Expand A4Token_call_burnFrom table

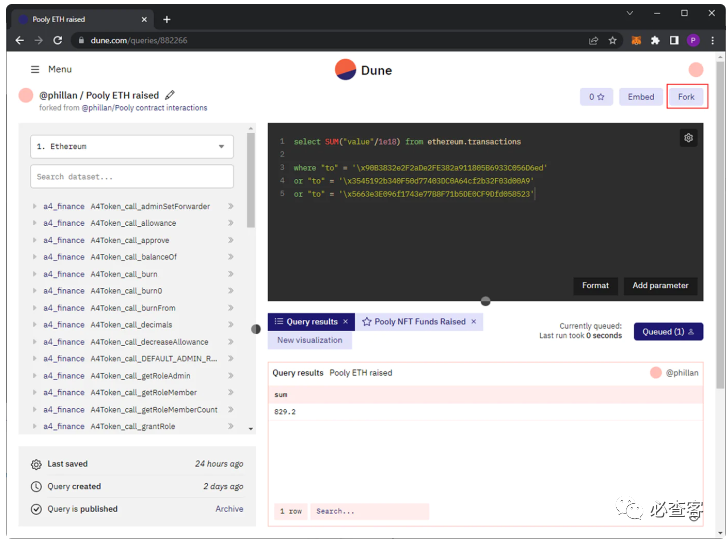point(34,308)
